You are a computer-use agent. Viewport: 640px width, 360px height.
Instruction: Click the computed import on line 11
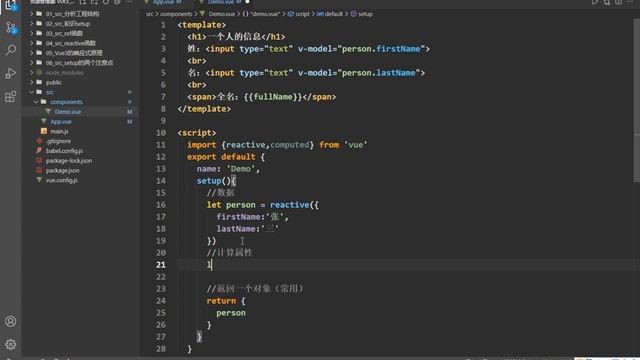tap(289, 145)
